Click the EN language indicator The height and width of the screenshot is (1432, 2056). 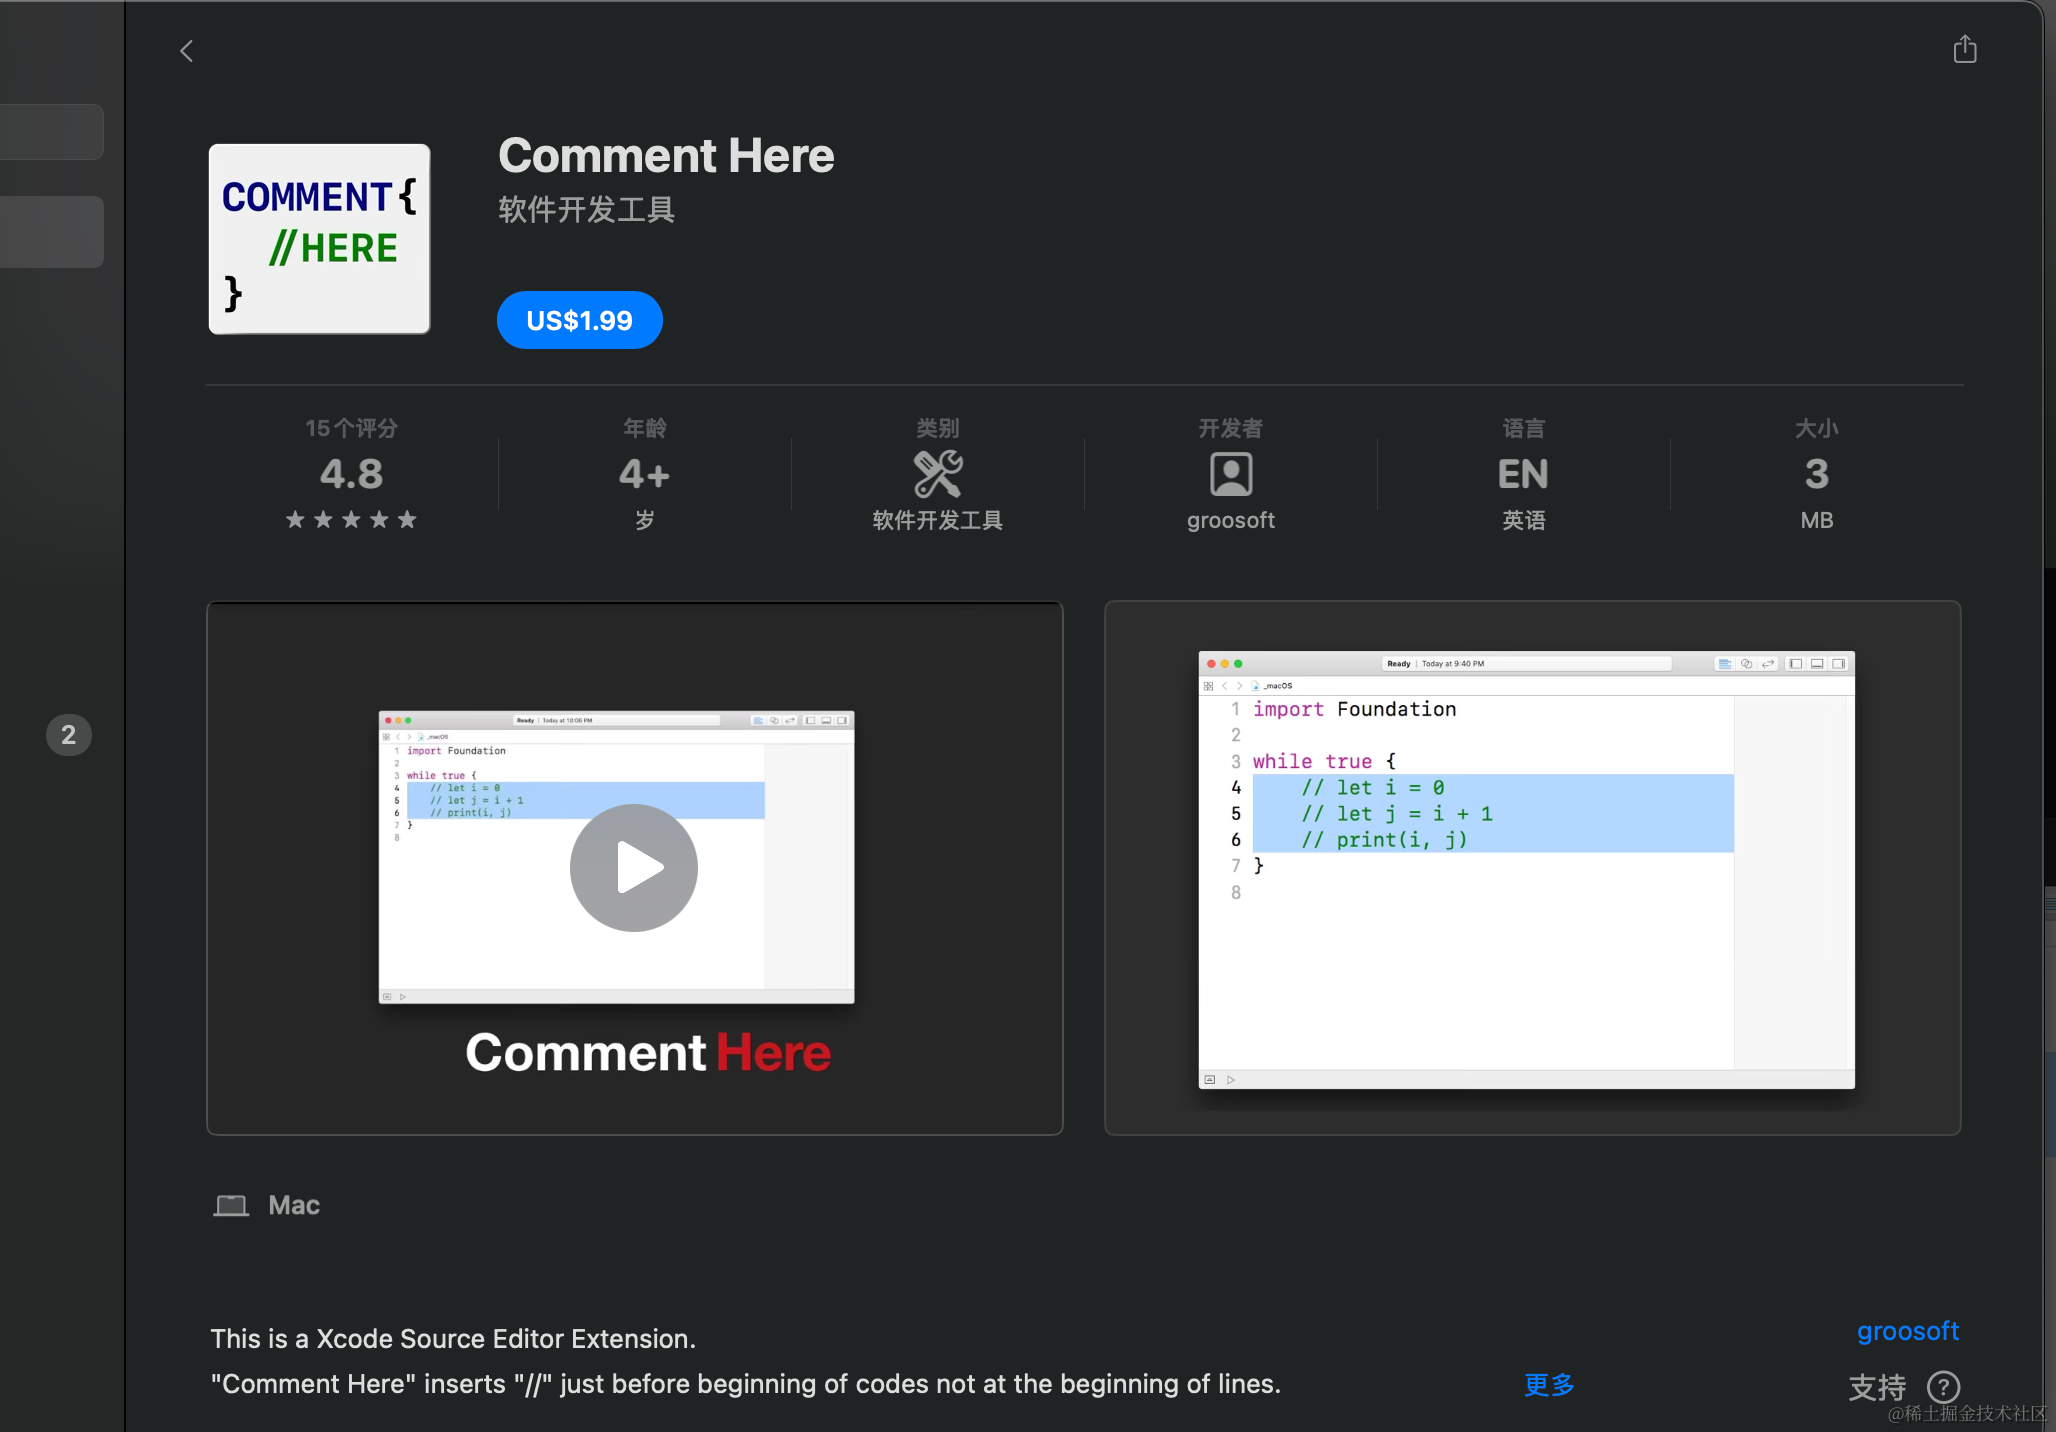pyautogui.click(x=1522, y=474)
